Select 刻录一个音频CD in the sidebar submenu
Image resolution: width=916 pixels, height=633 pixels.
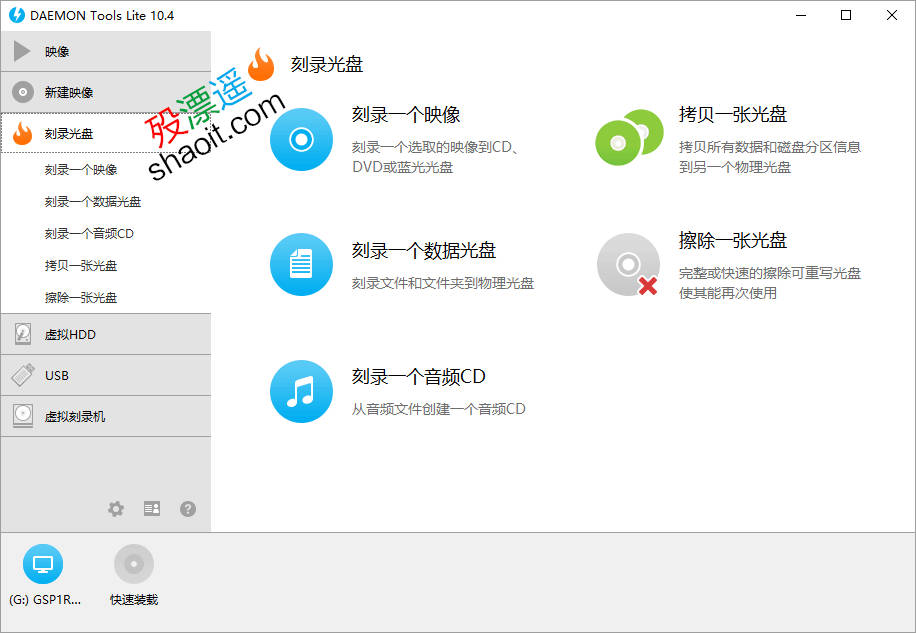(89, 234)
